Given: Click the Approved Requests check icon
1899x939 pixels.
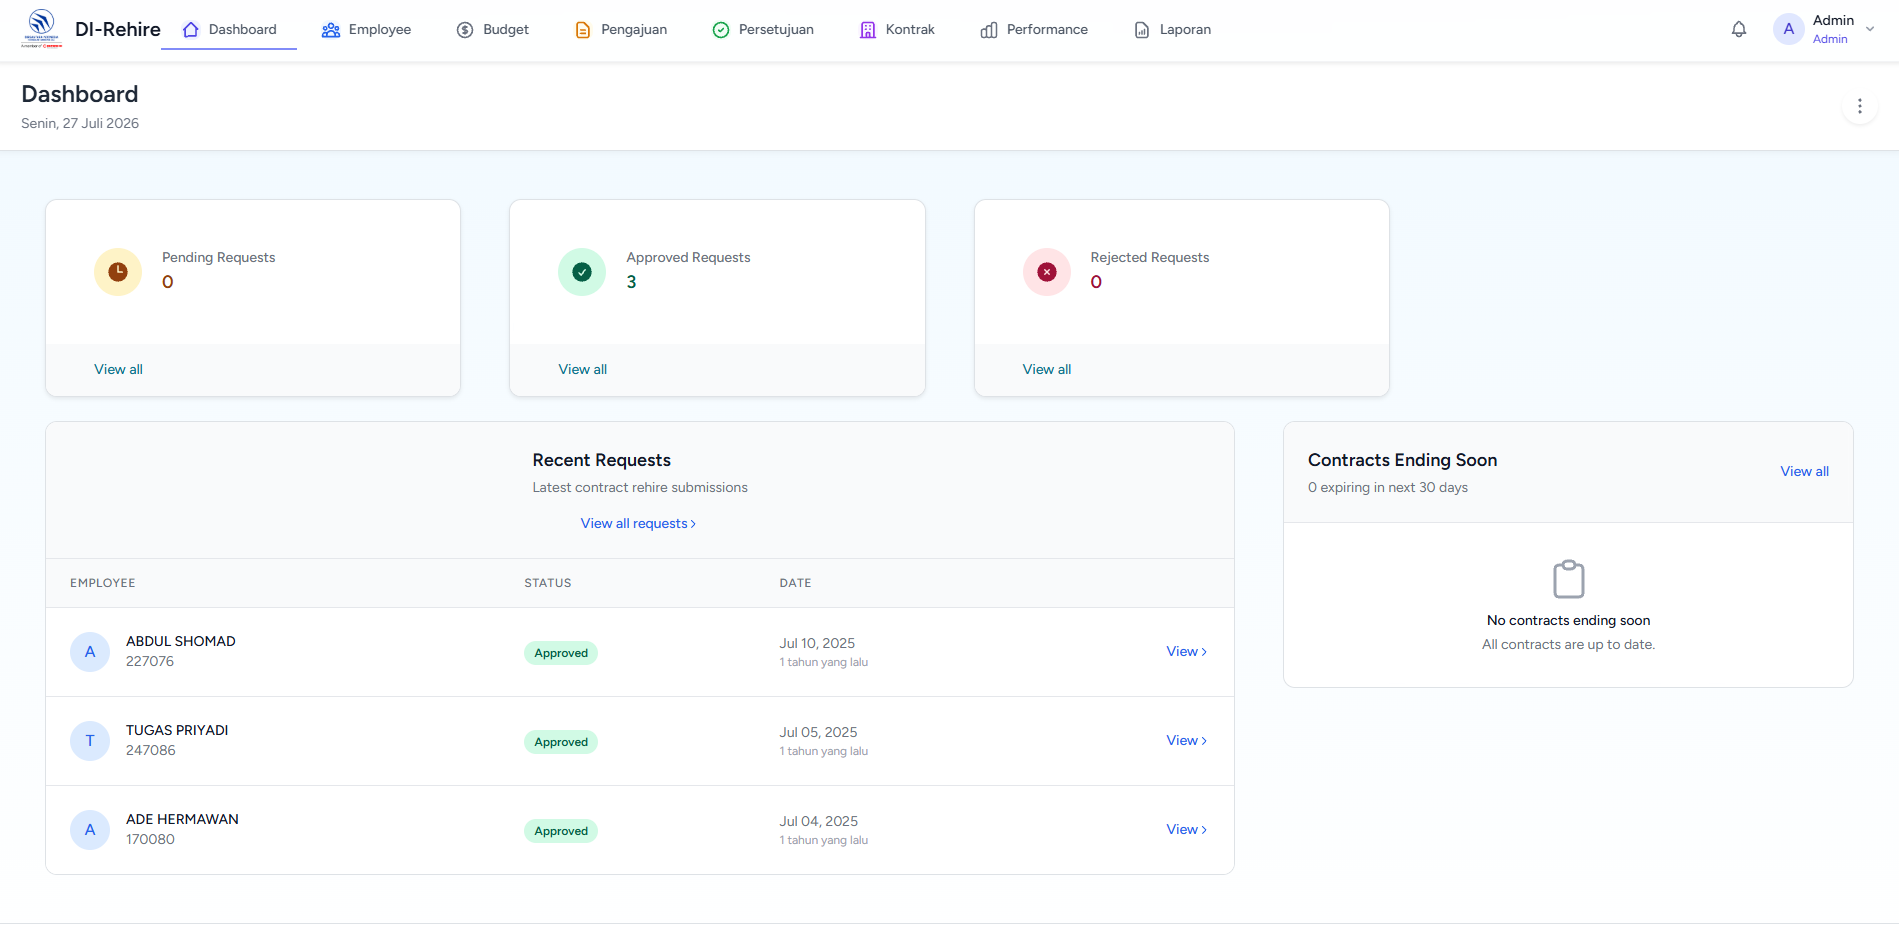Looking at the screenshot, I should 582,272.
